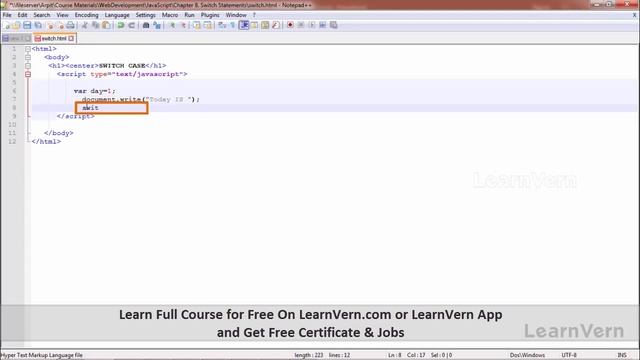The image size is (640, 360).
Task: Open the Run menu
Action: [189, 15]
